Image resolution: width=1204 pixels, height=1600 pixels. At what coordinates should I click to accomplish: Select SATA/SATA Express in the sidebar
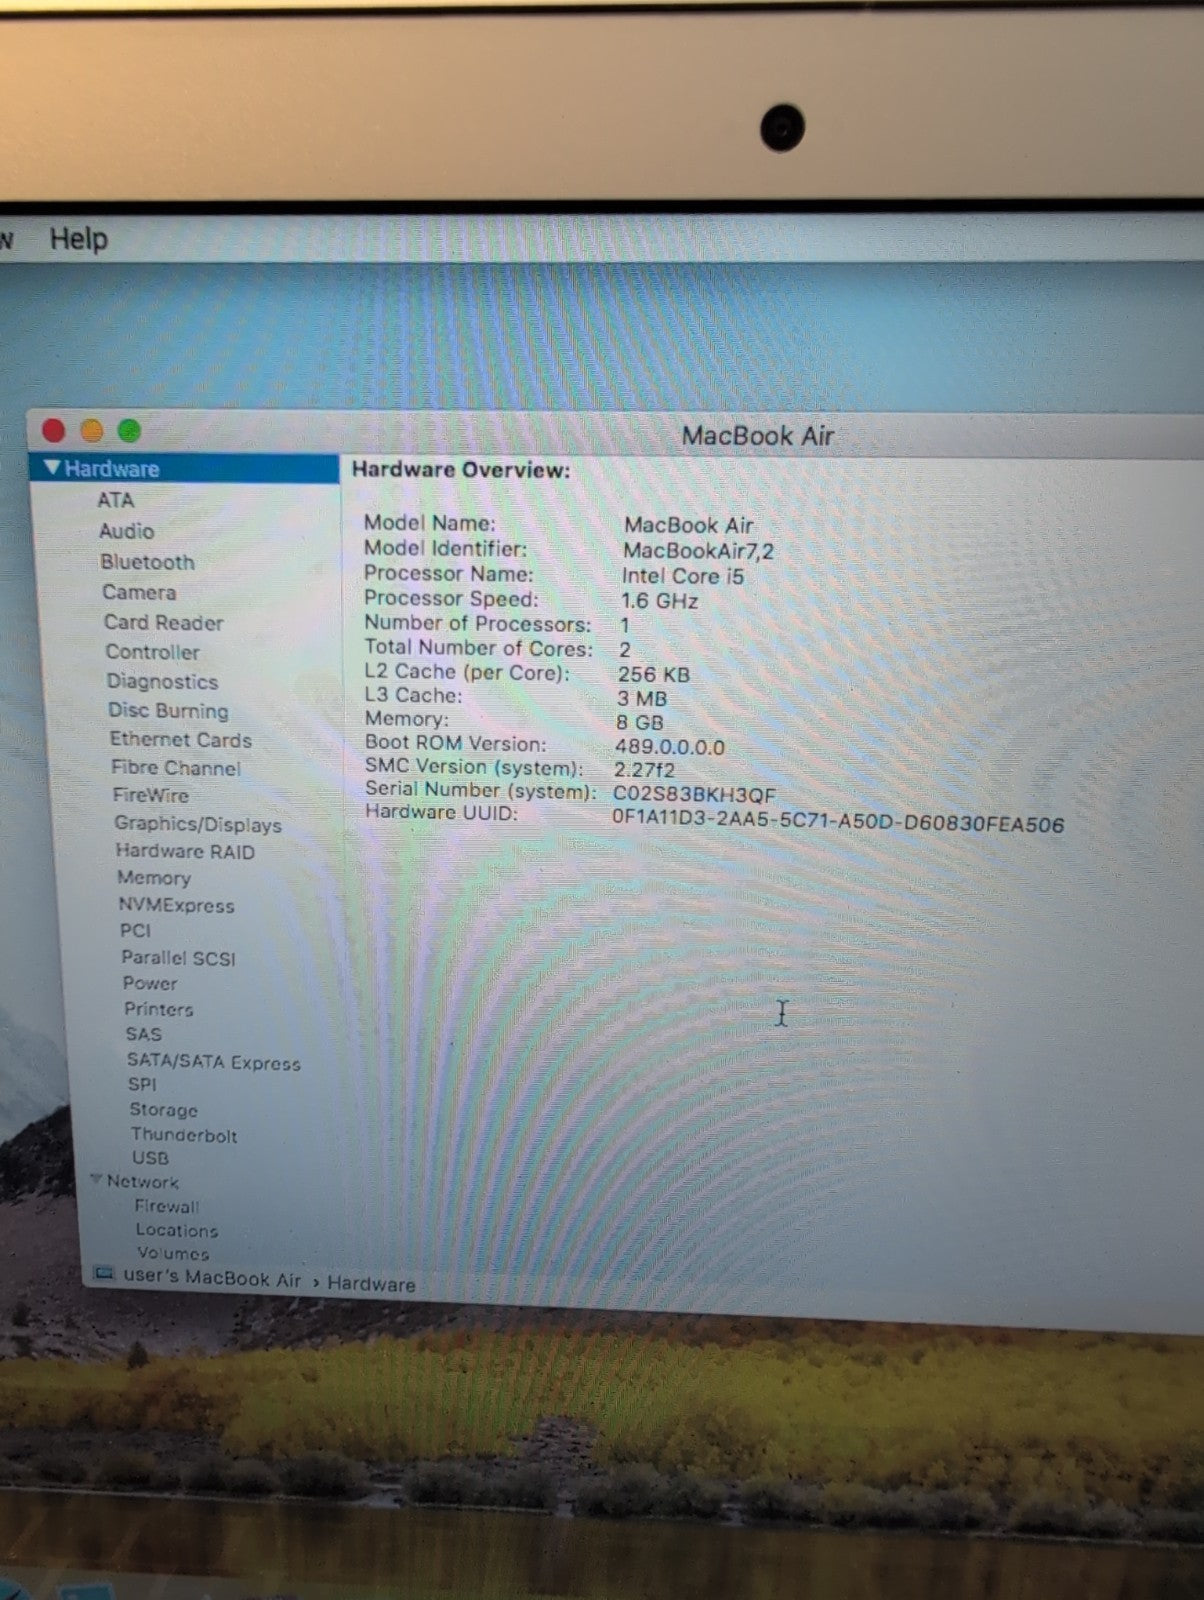[x=213, y=1062]
